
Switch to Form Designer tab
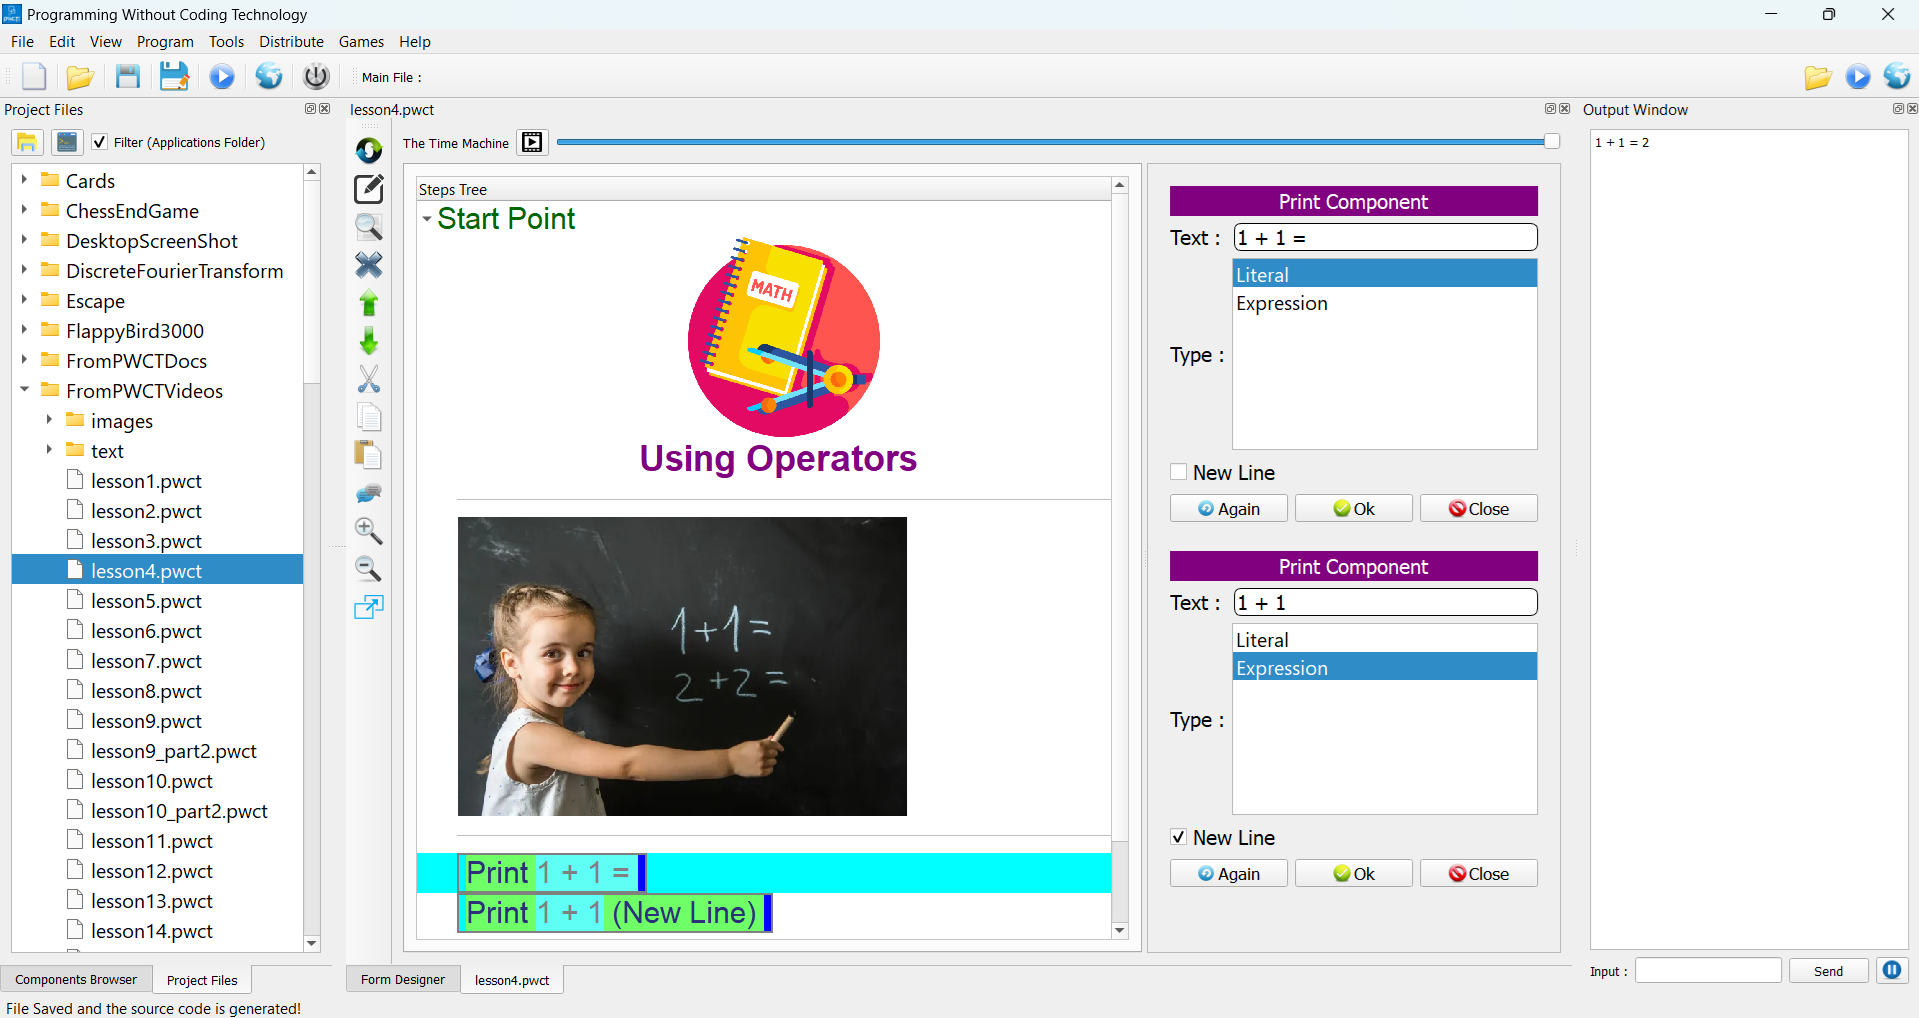(x=403, y=980)
